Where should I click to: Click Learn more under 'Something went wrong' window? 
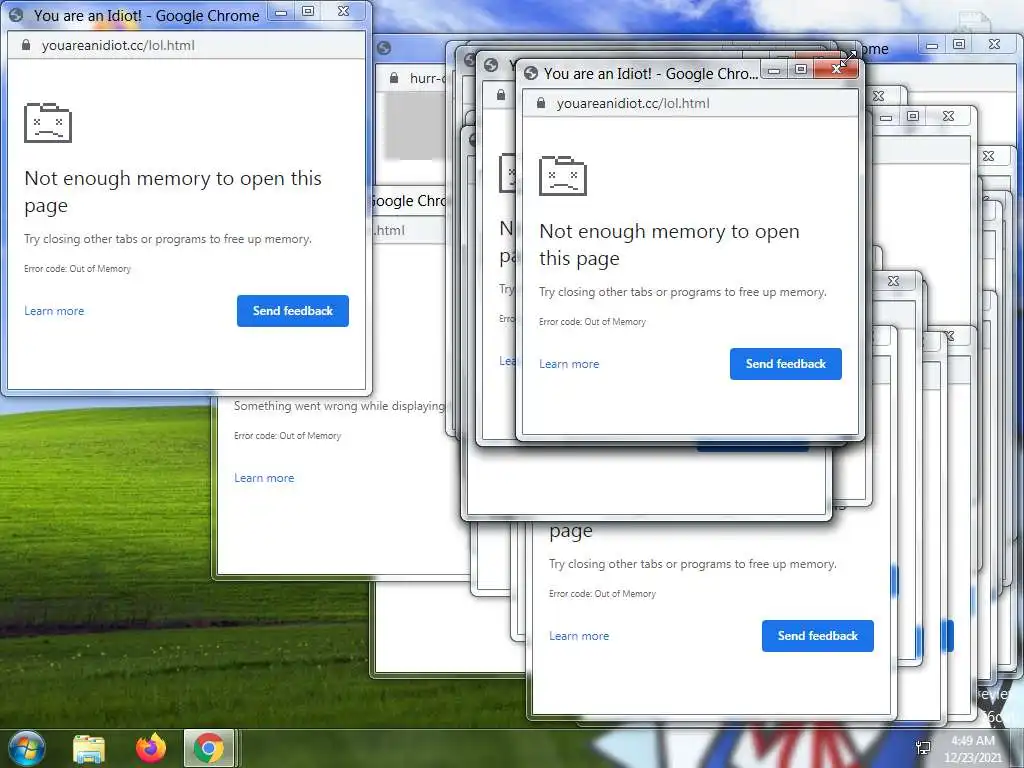(x=264, y=478)
